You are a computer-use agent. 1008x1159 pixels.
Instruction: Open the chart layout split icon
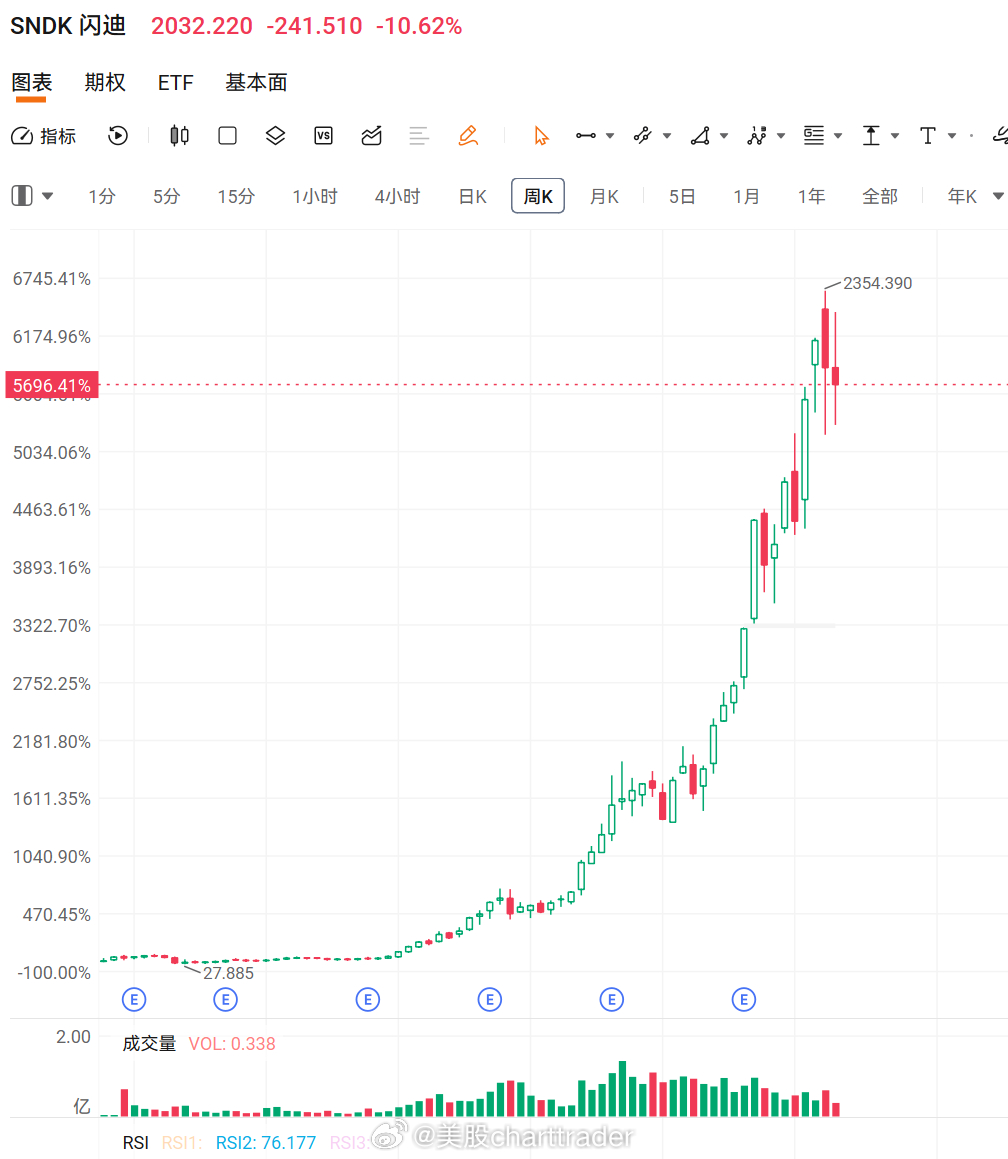22,196
